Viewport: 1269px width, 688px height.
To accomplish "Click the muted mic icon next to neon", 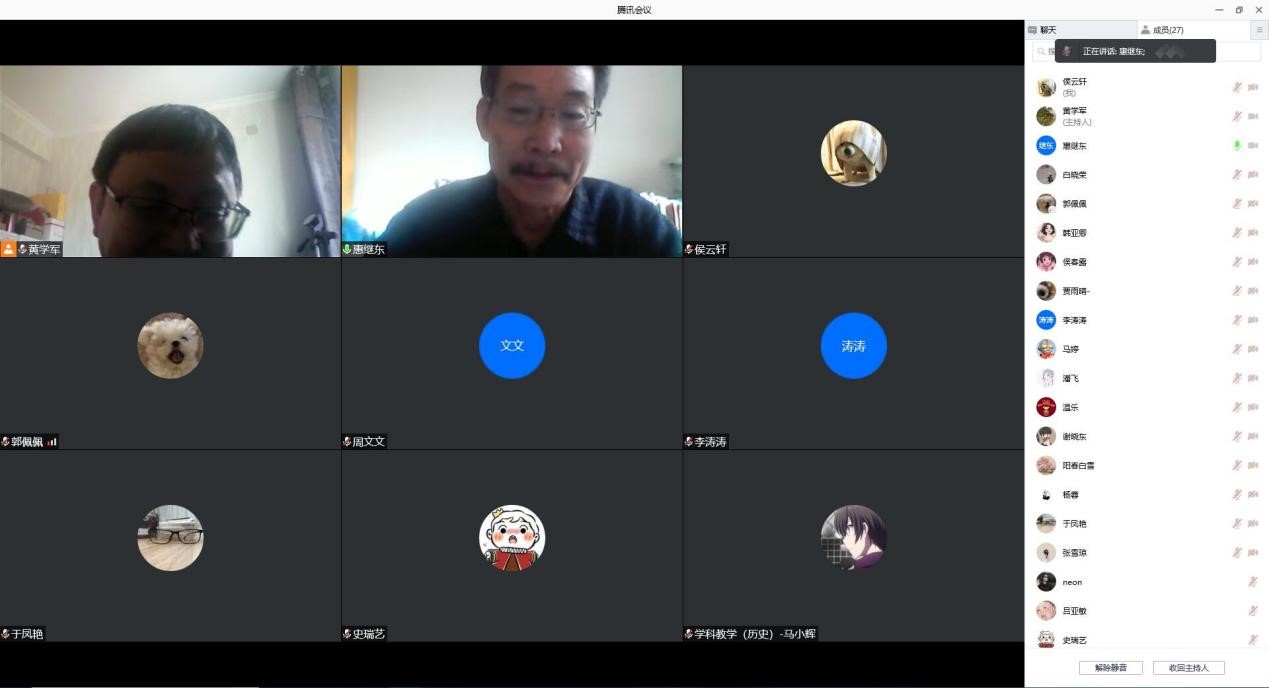I will coord(1253,582).
